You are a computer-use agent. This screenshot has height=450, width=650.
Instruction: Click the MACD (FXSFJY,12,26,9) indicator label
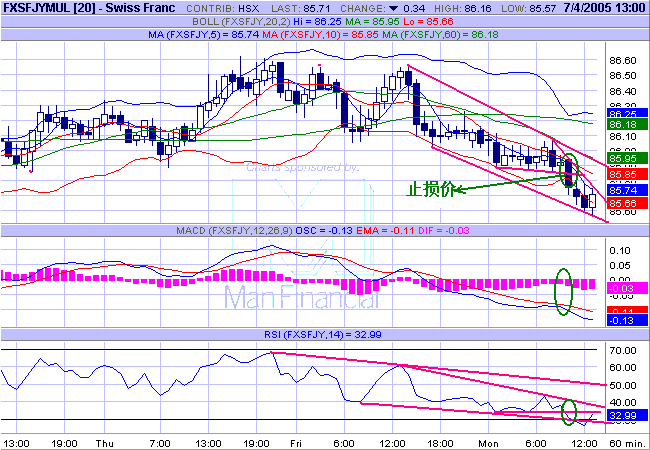234,231
